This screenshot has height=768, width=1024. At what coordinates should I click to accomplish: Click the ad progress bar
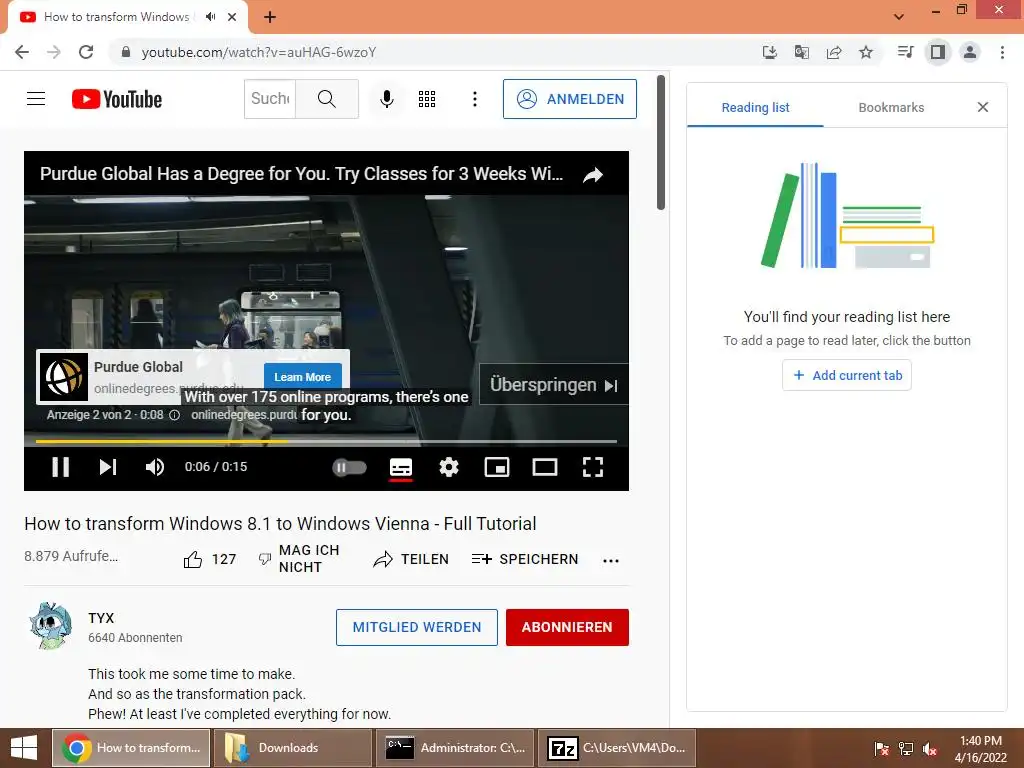coord(326,441)
